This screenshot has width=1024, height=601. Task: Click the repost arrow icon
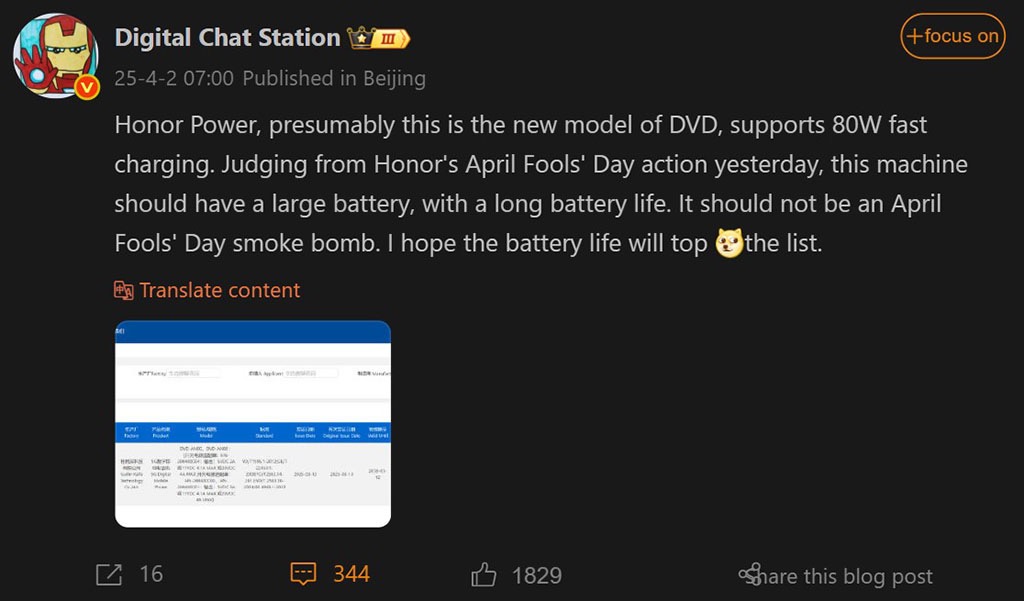tap(108, 574)
